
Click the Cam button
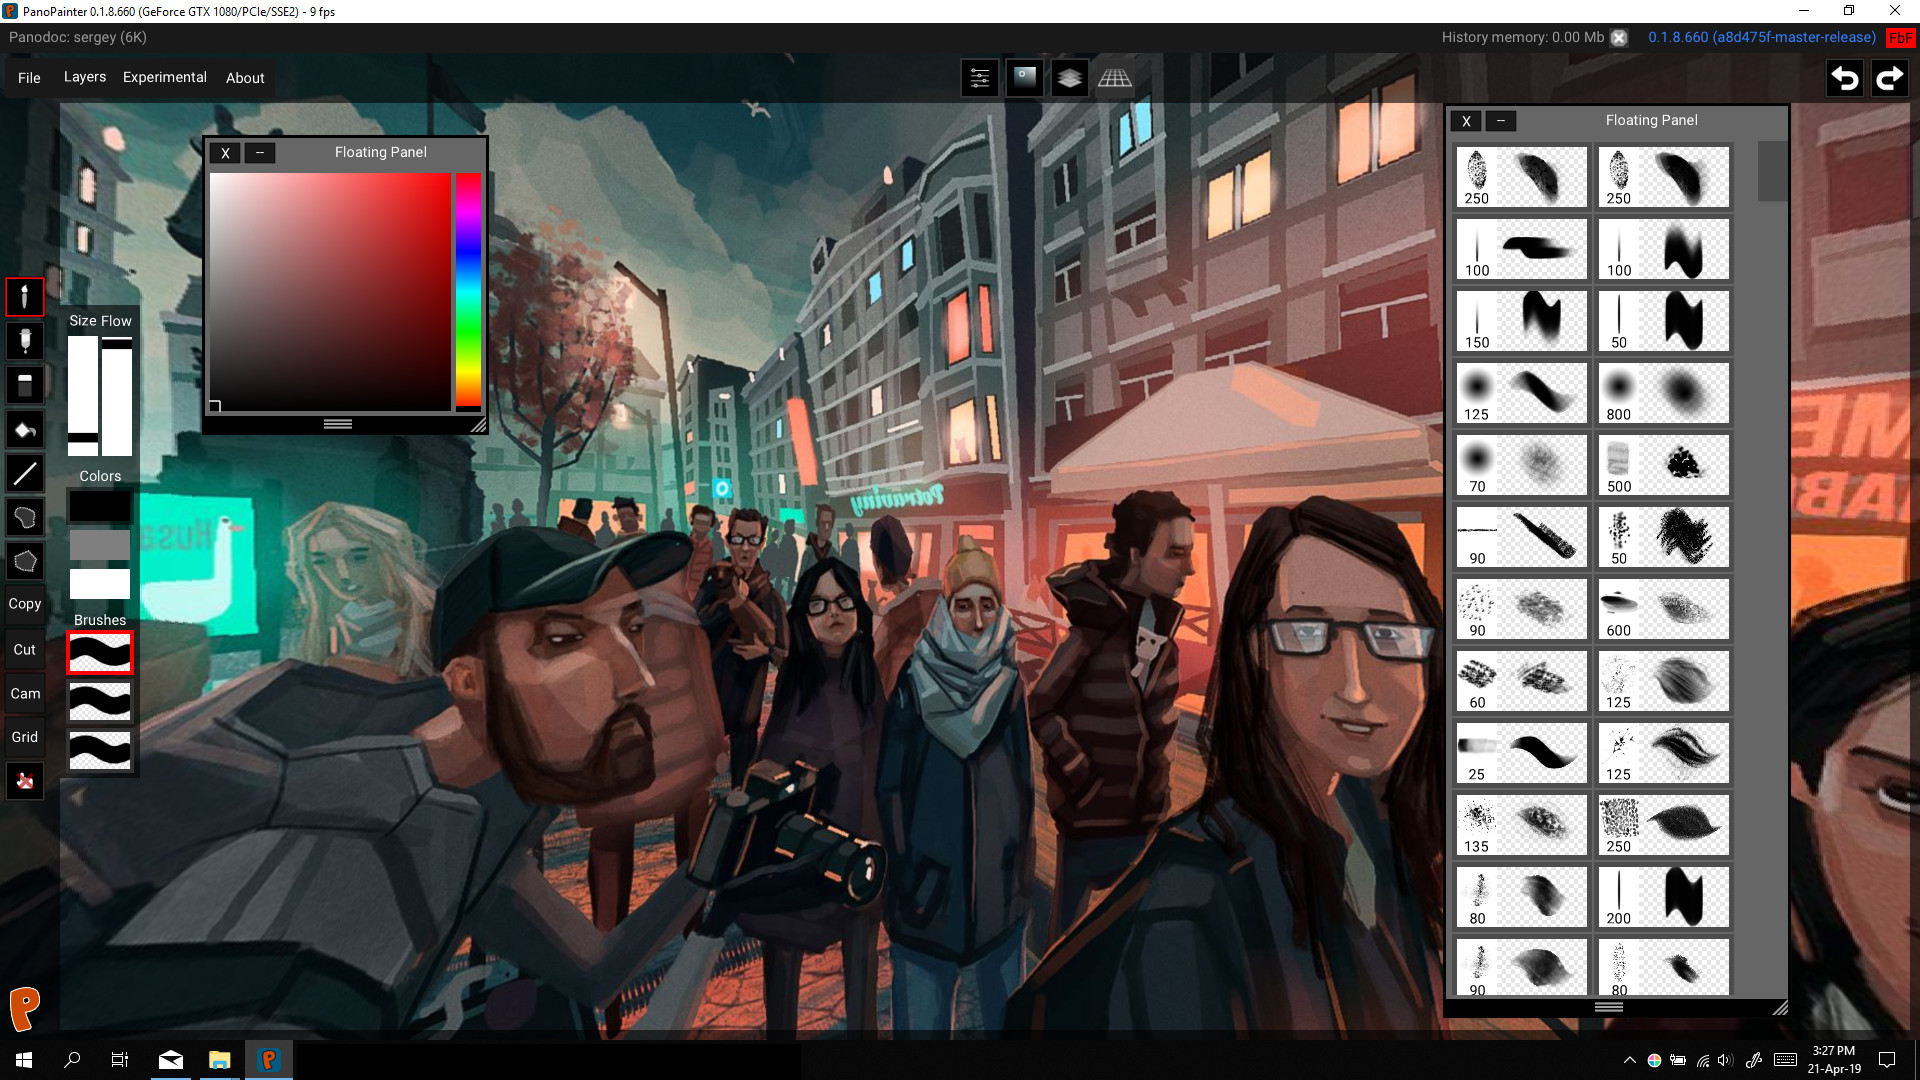point(25,693)
